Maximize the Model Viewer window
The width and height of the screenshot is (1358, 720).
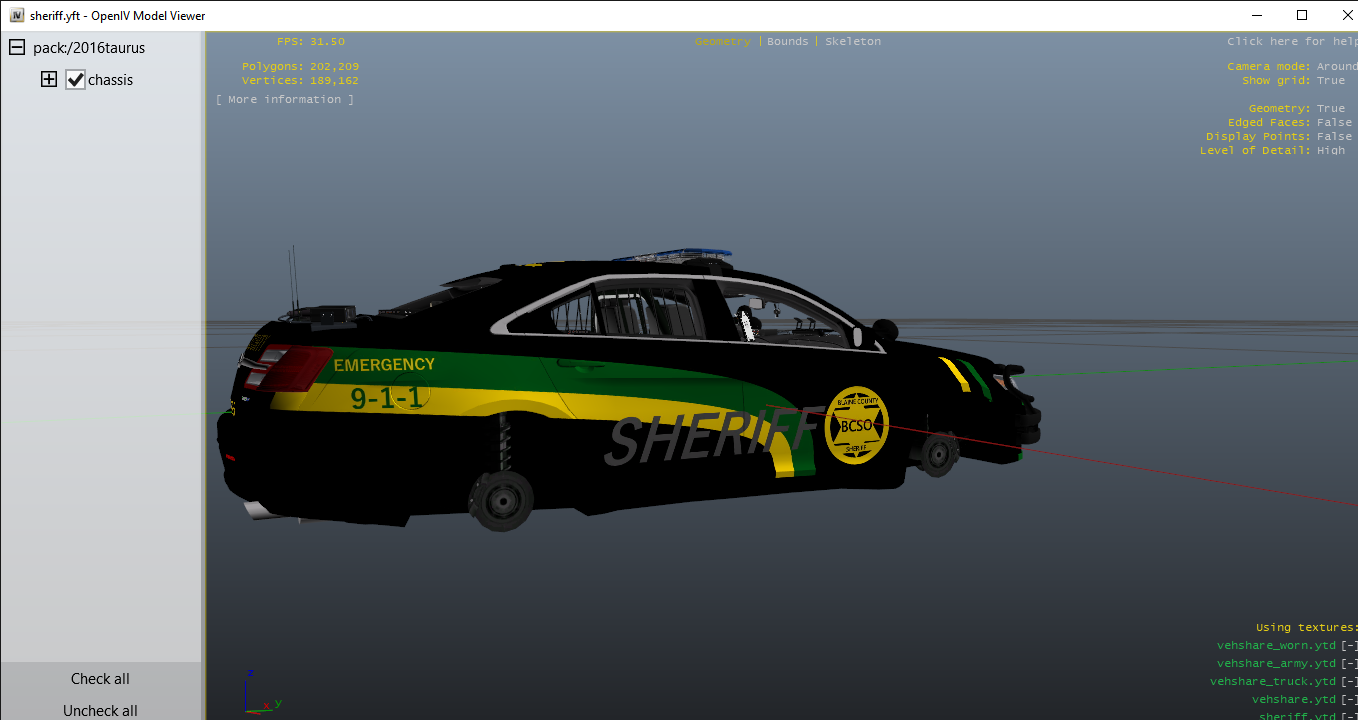pyautogui.click(x=1301, y=15)
